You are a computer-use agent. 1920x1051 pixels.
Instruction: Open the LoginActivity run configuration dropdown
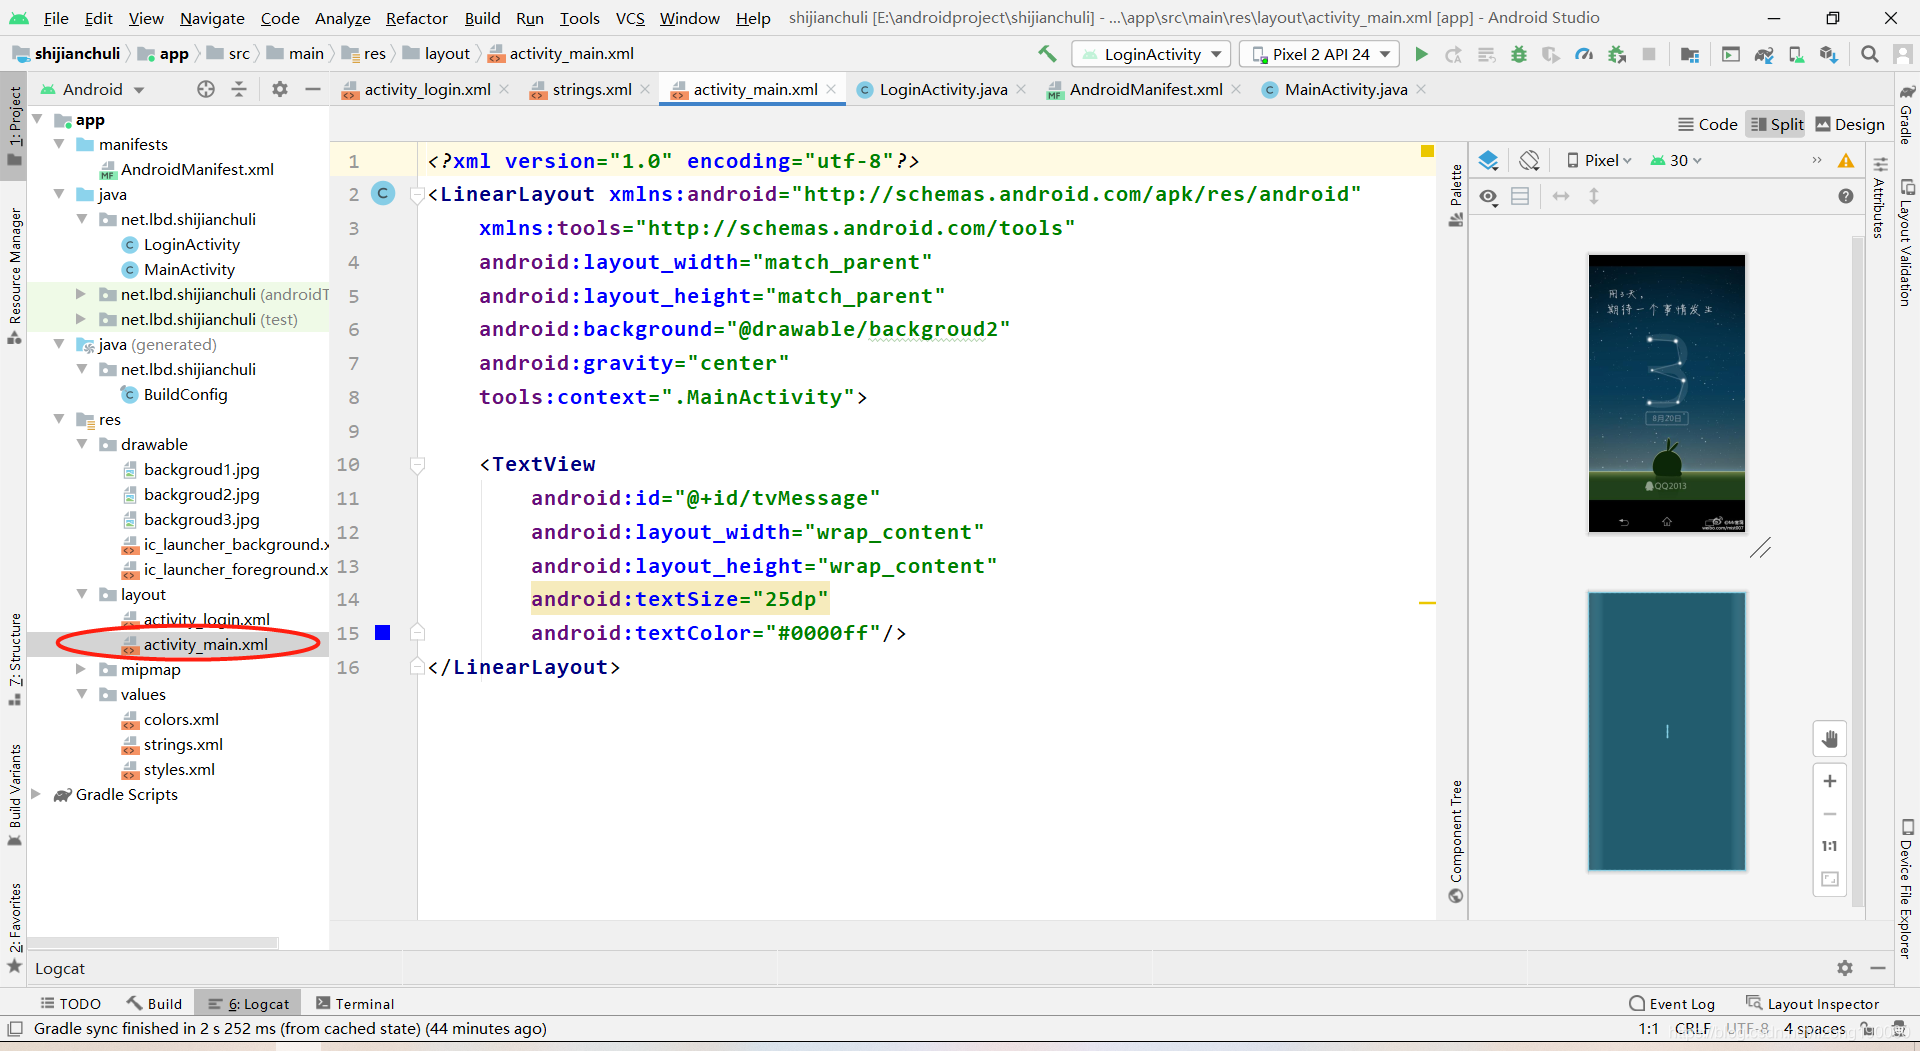click(x=1151, y=54)
